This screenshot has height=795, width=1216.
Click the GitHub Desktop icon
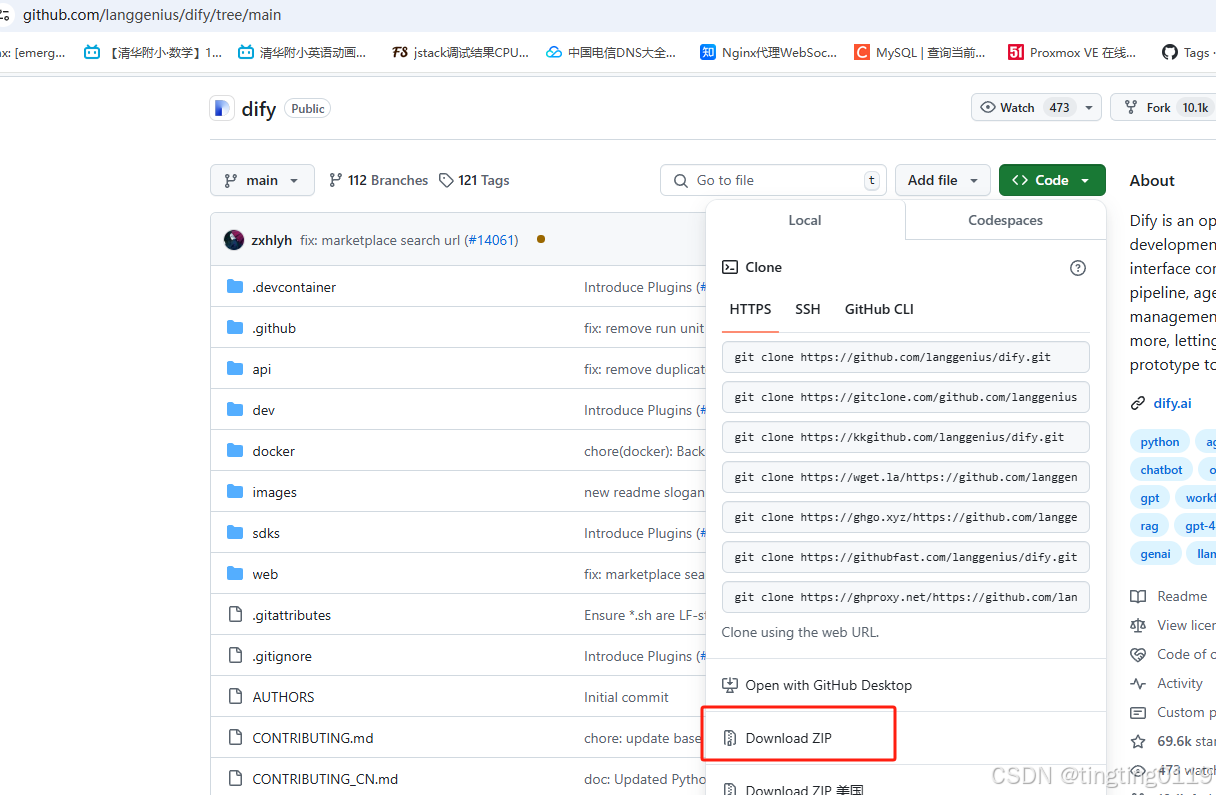click(x=730, y=686)
